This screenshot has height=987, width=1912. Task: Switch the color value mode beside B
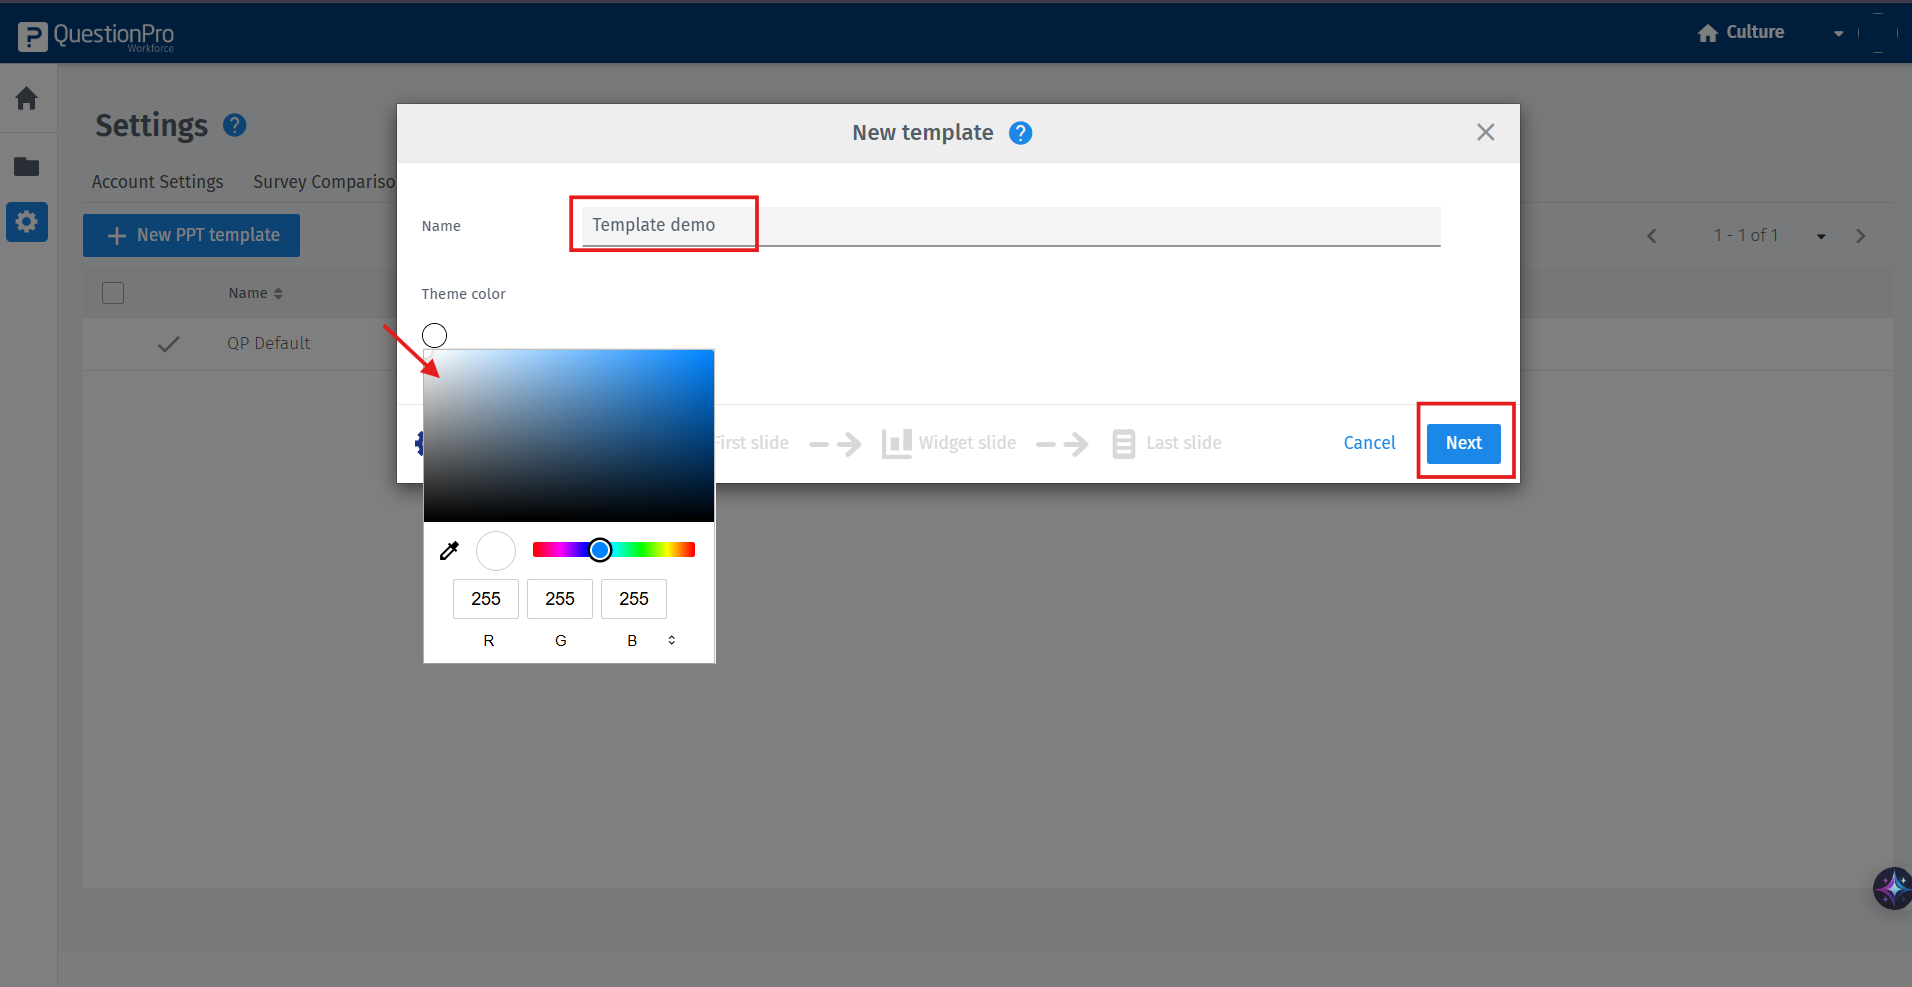click(671, 640)
